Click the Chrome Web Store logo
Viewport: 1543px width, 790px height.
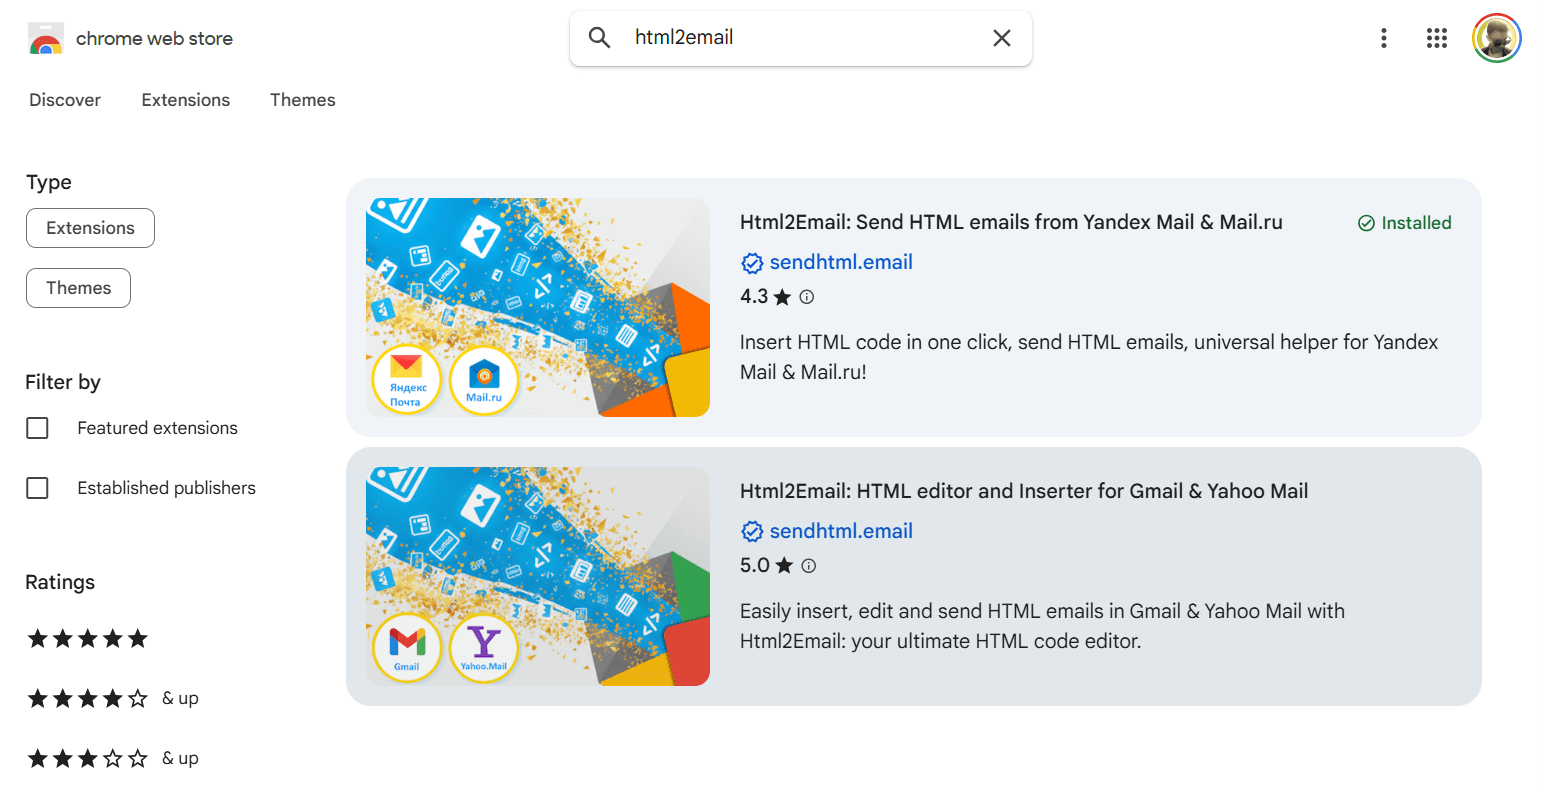(x=46, y=37)
